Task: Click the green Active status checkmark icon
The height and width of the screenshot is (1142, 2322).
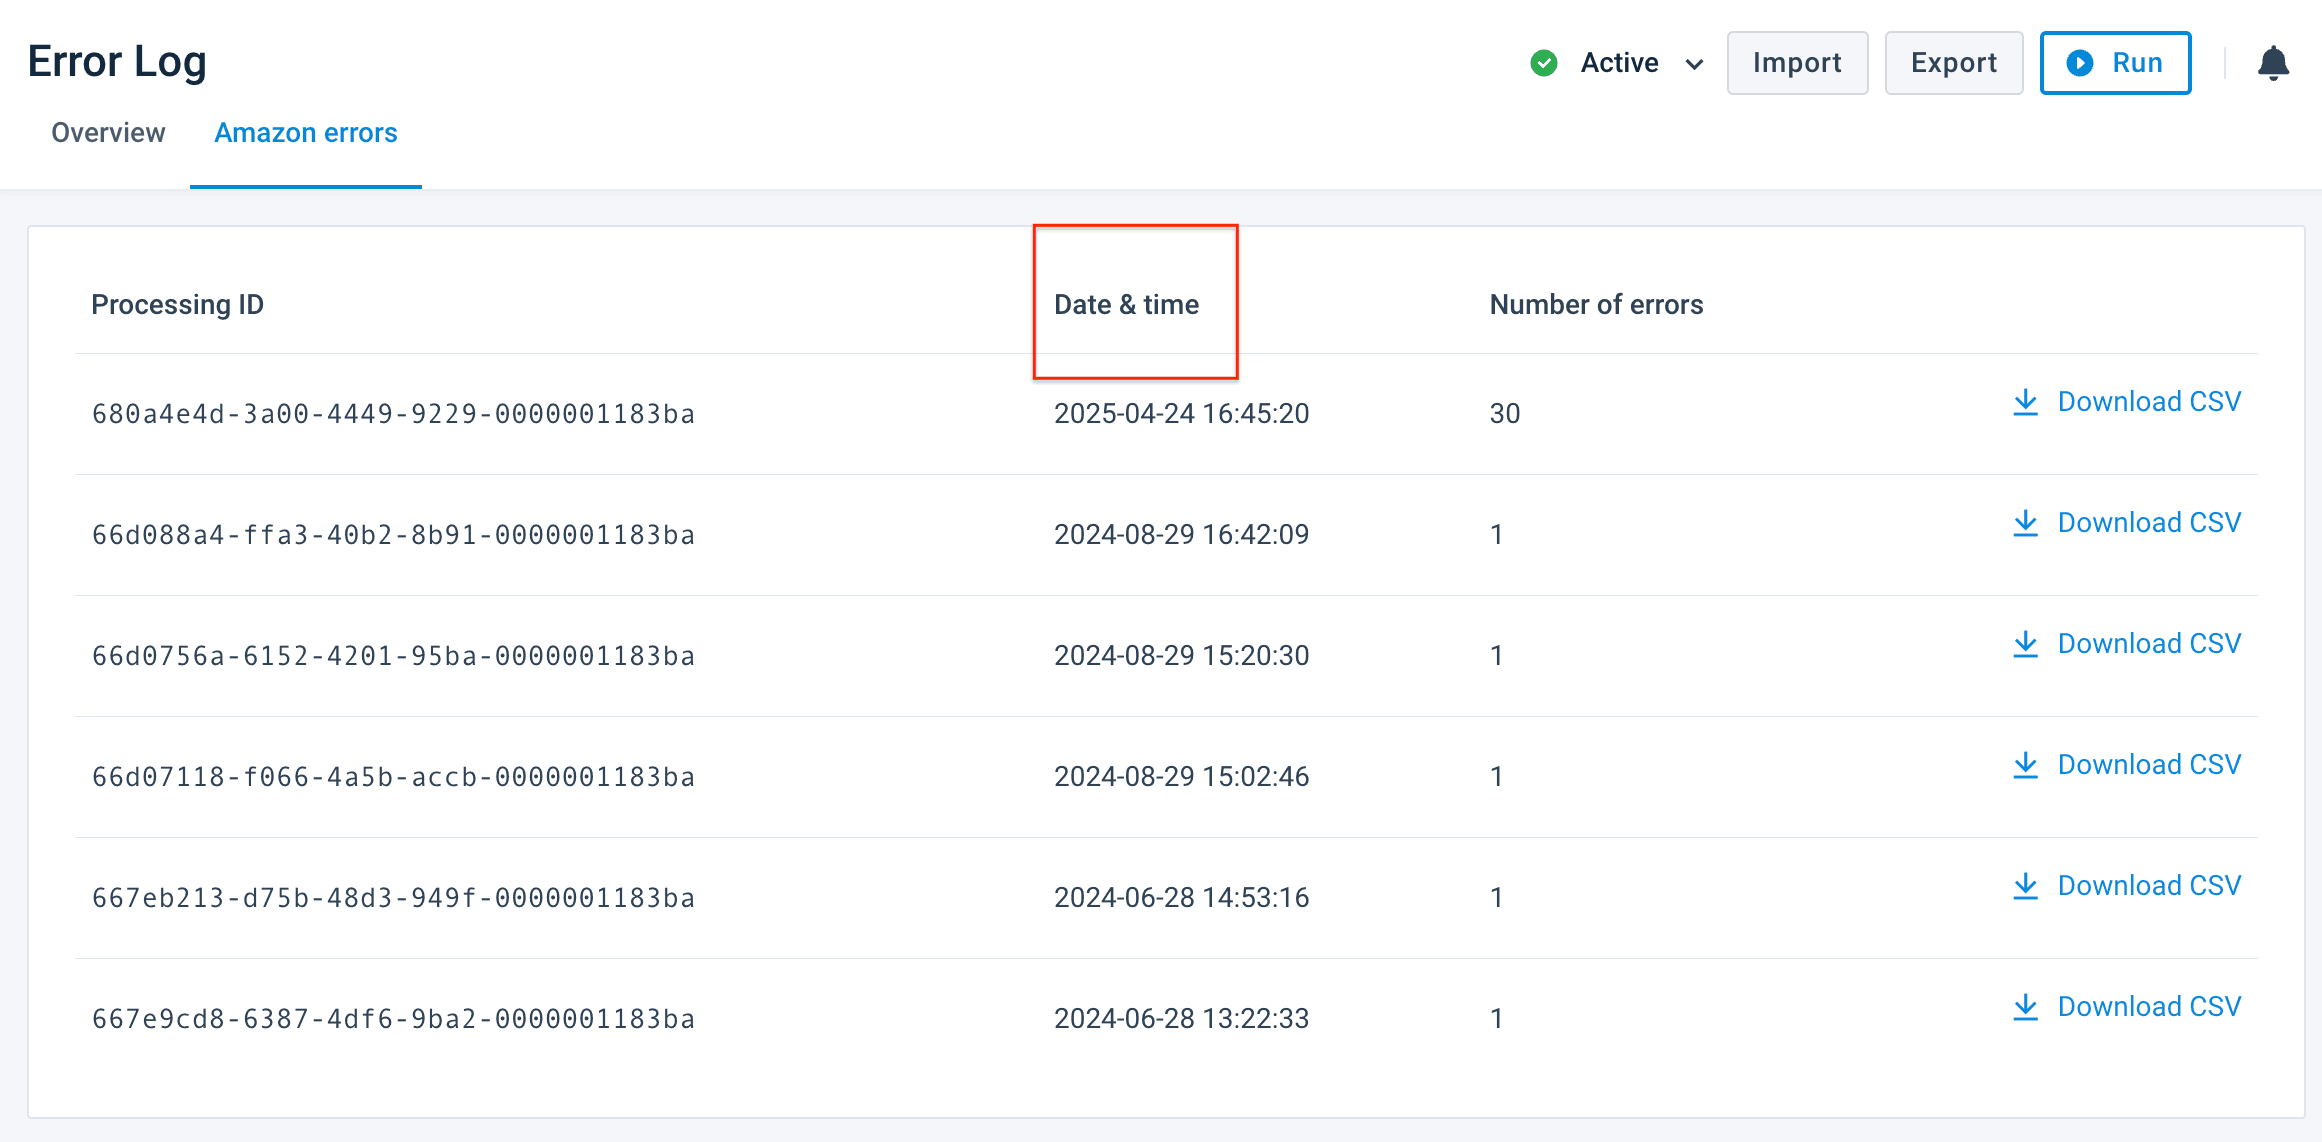Action: tap(1544, 63)
